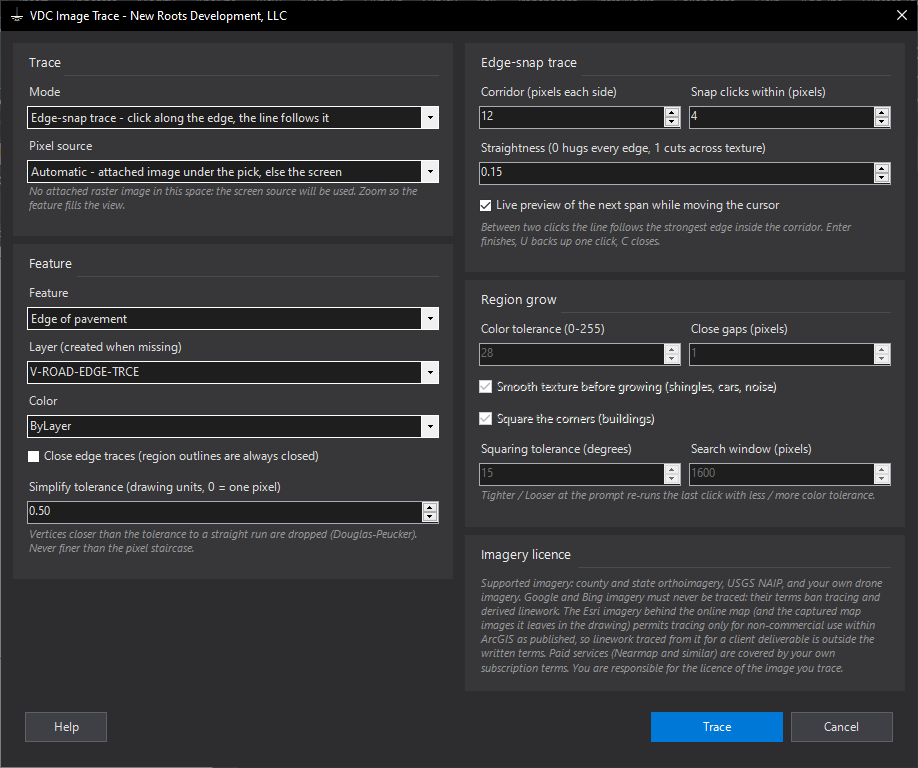Click the Straightness input field

point(676,173)
